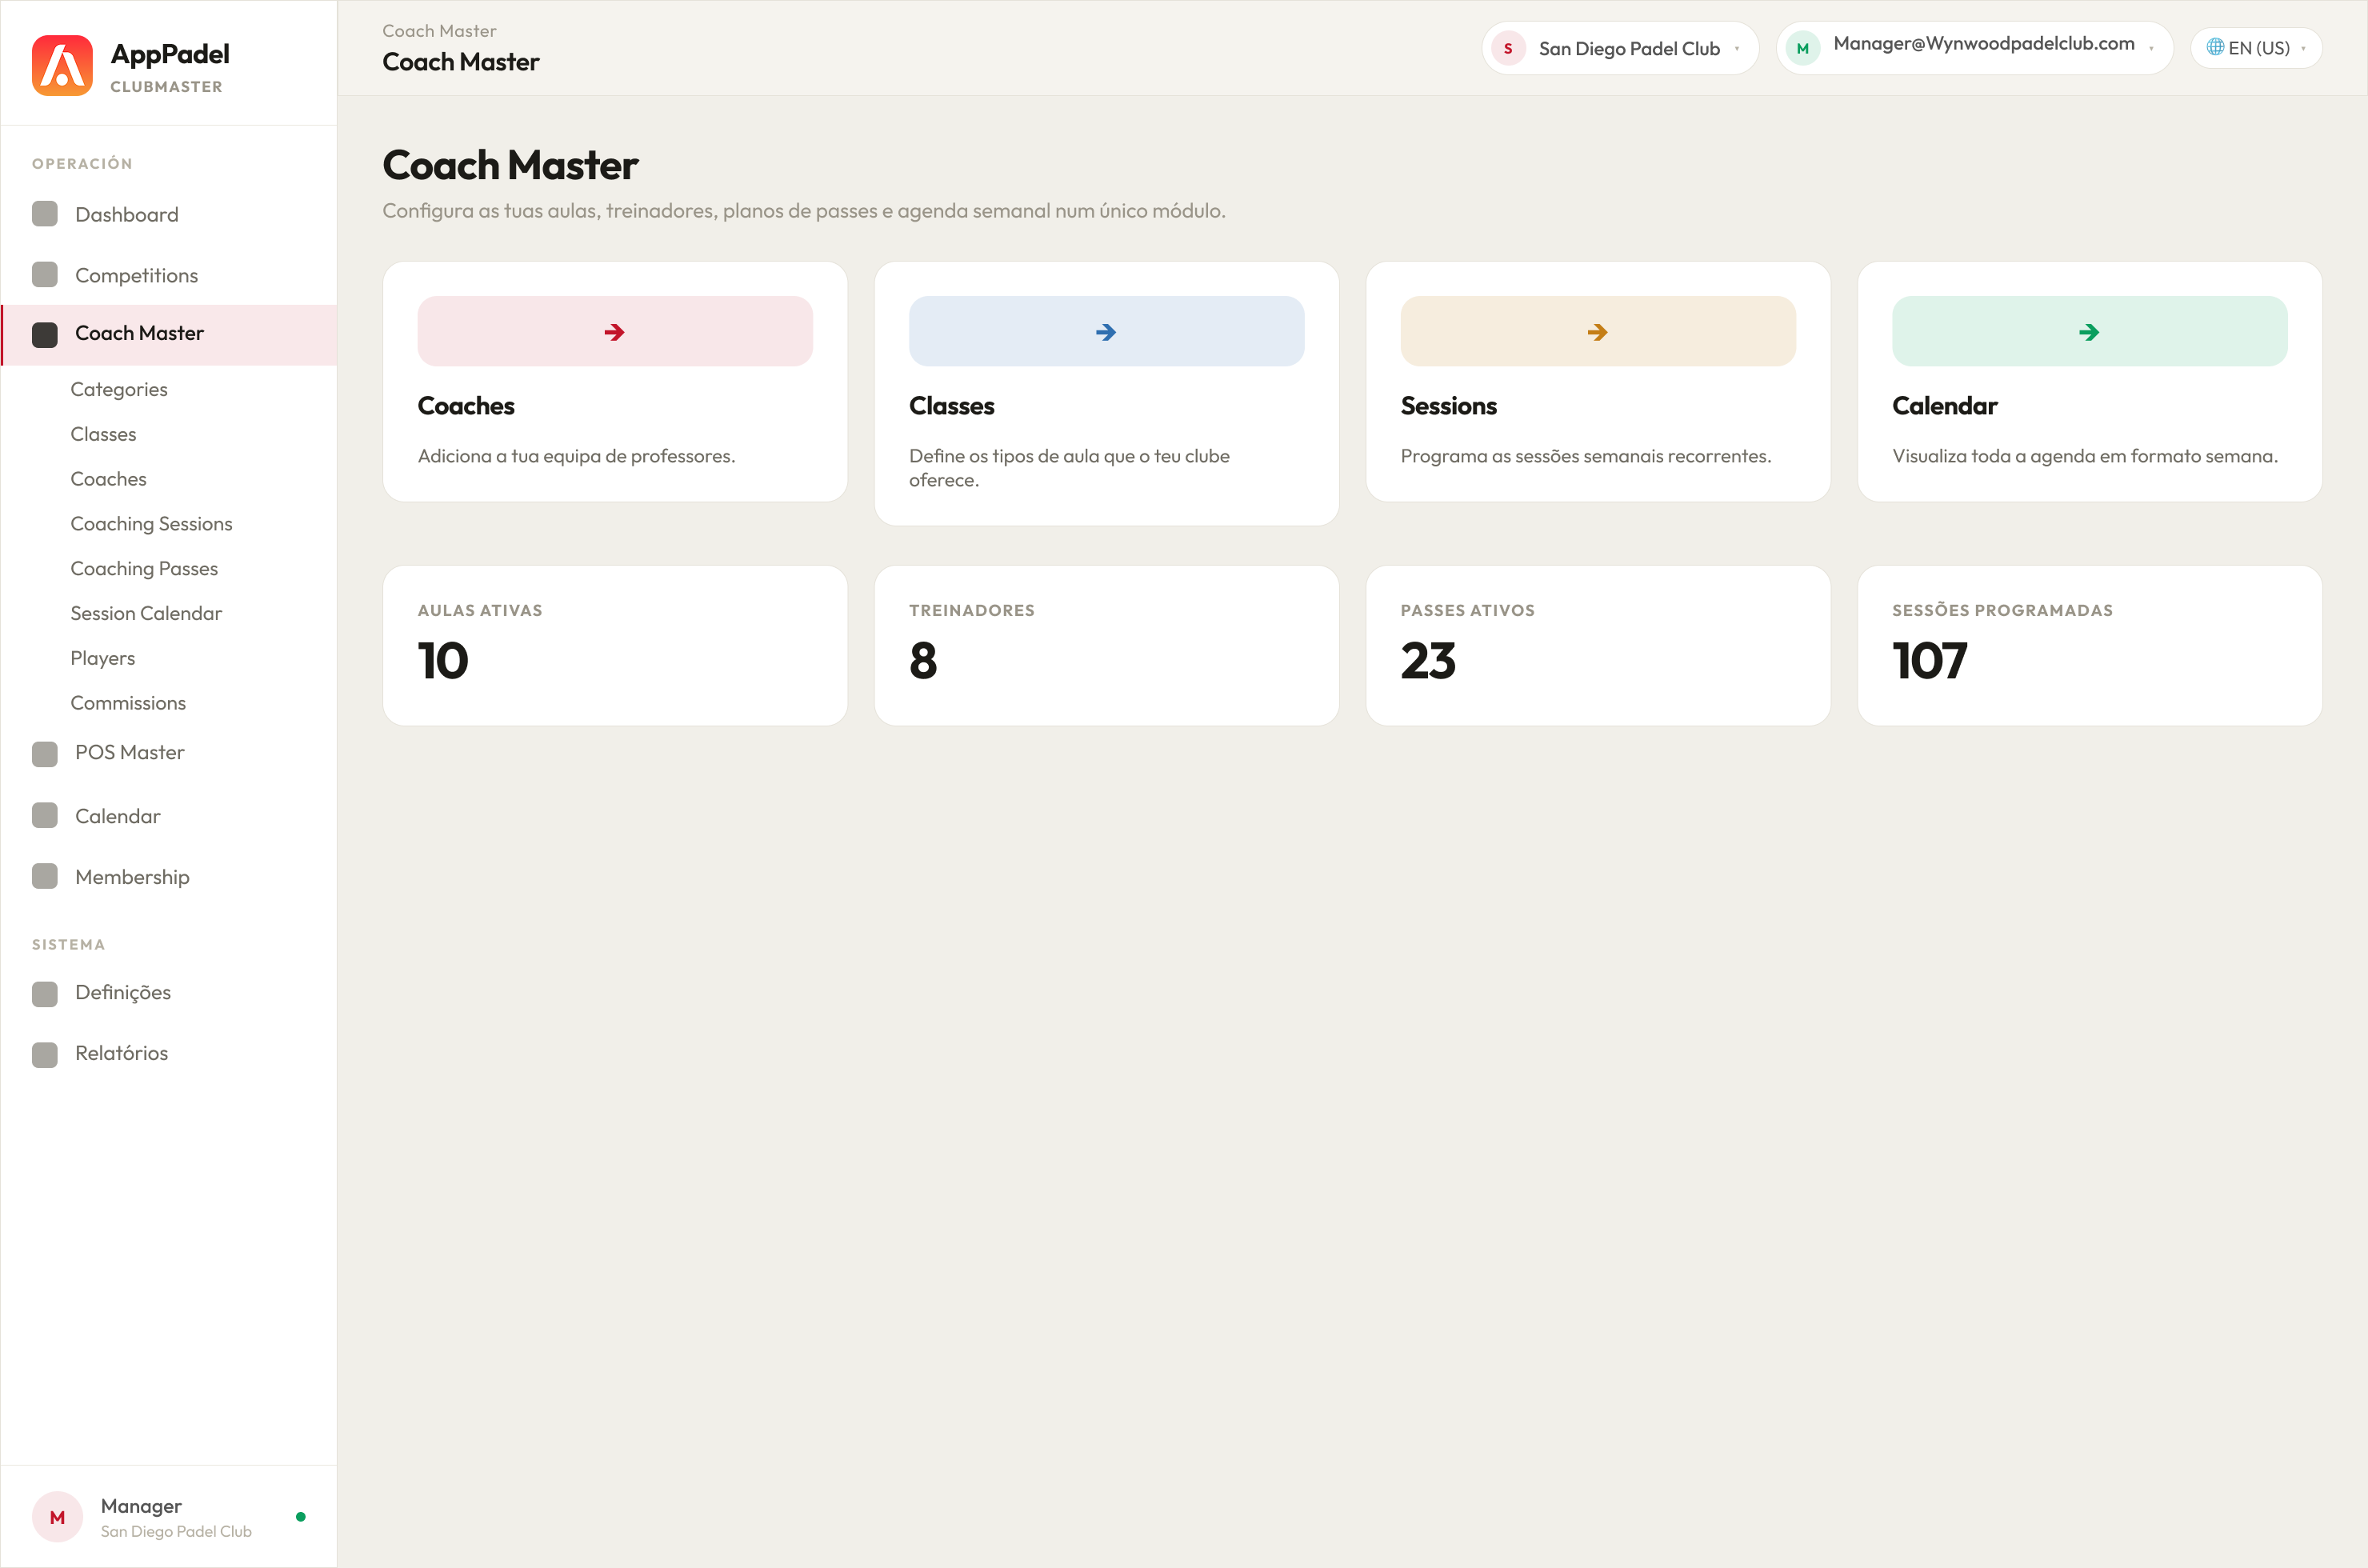Image resolution: width=2368 pixels, height=1568 pixels.
Task: Click the Sessões Programadas stat card
Action: 2089,646
